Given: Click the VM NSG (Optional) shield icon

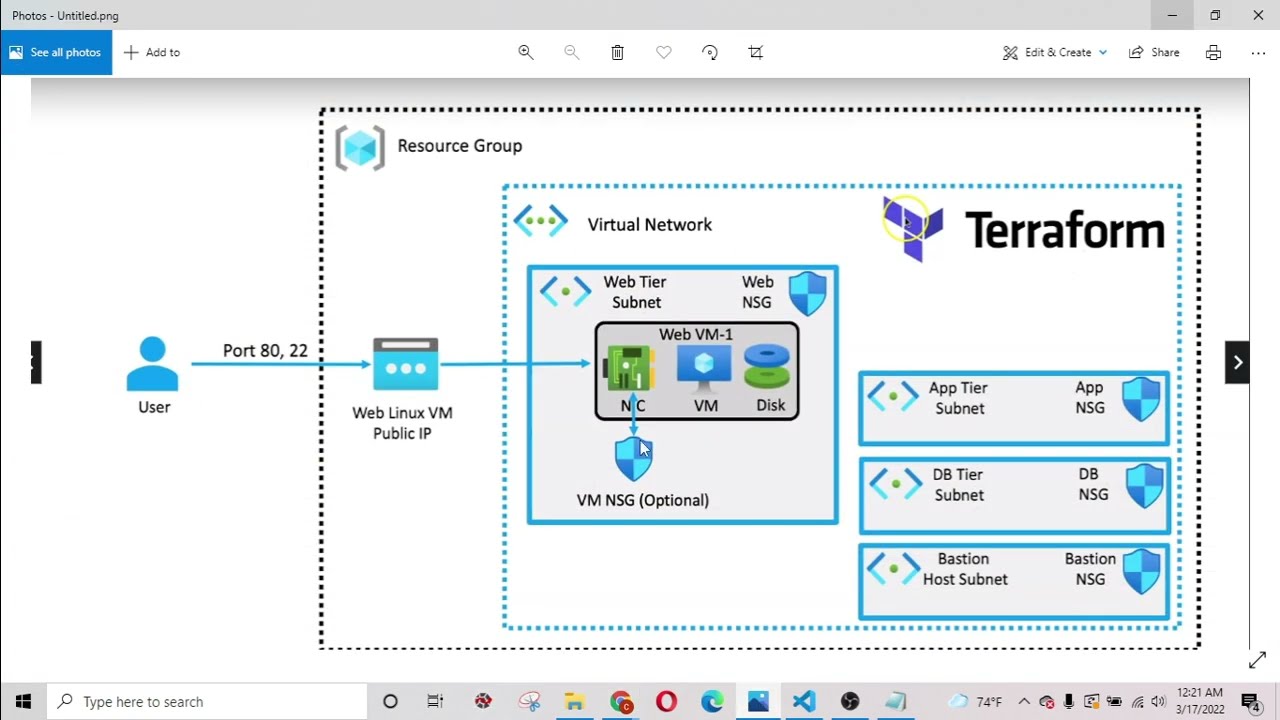Looking at the screenshot, I should (633, 459).
